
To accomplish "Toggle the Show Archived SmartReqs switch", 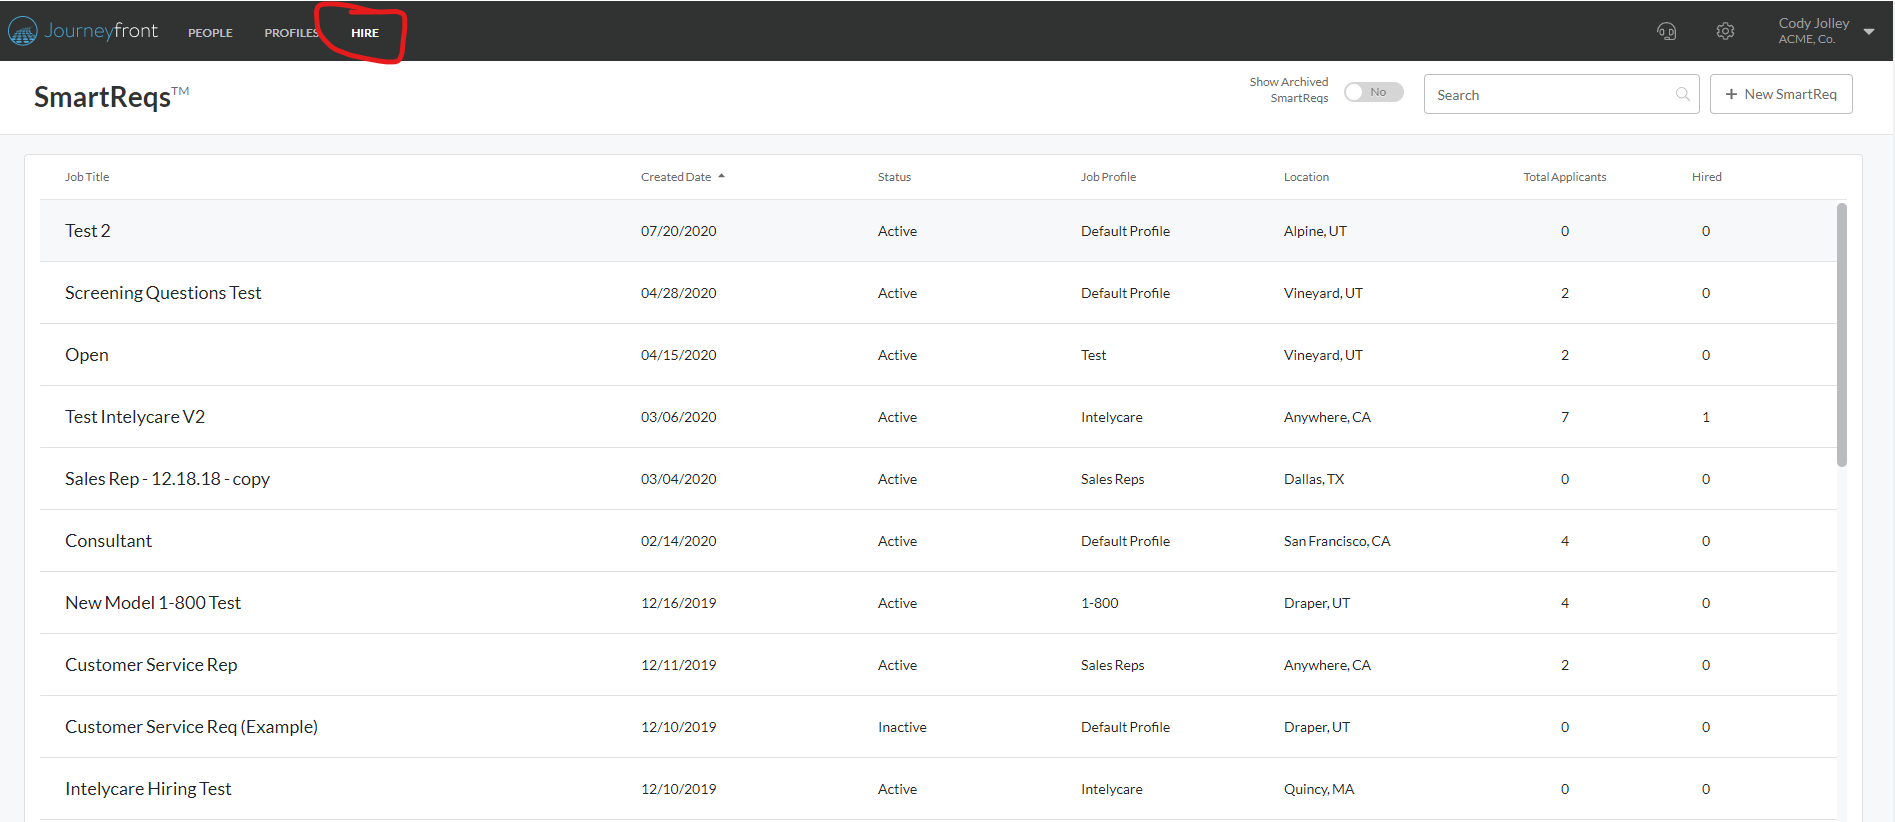I will [x=1374, y=92].
